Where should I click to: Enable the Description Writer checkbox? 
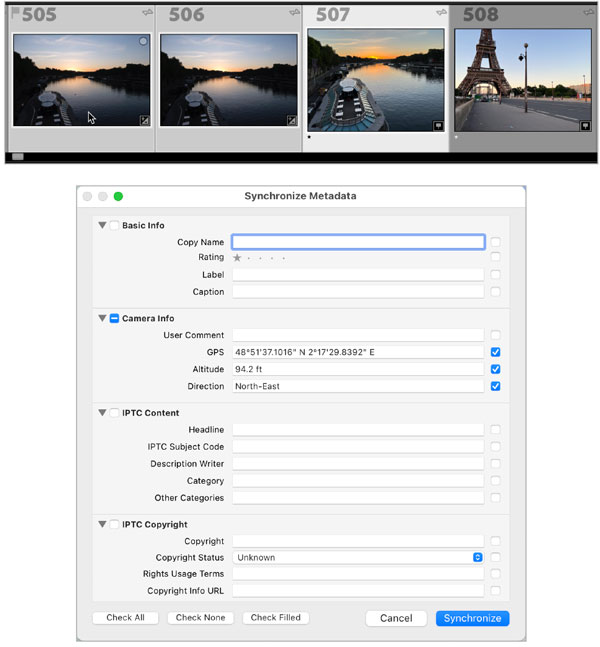click(496, 464)
